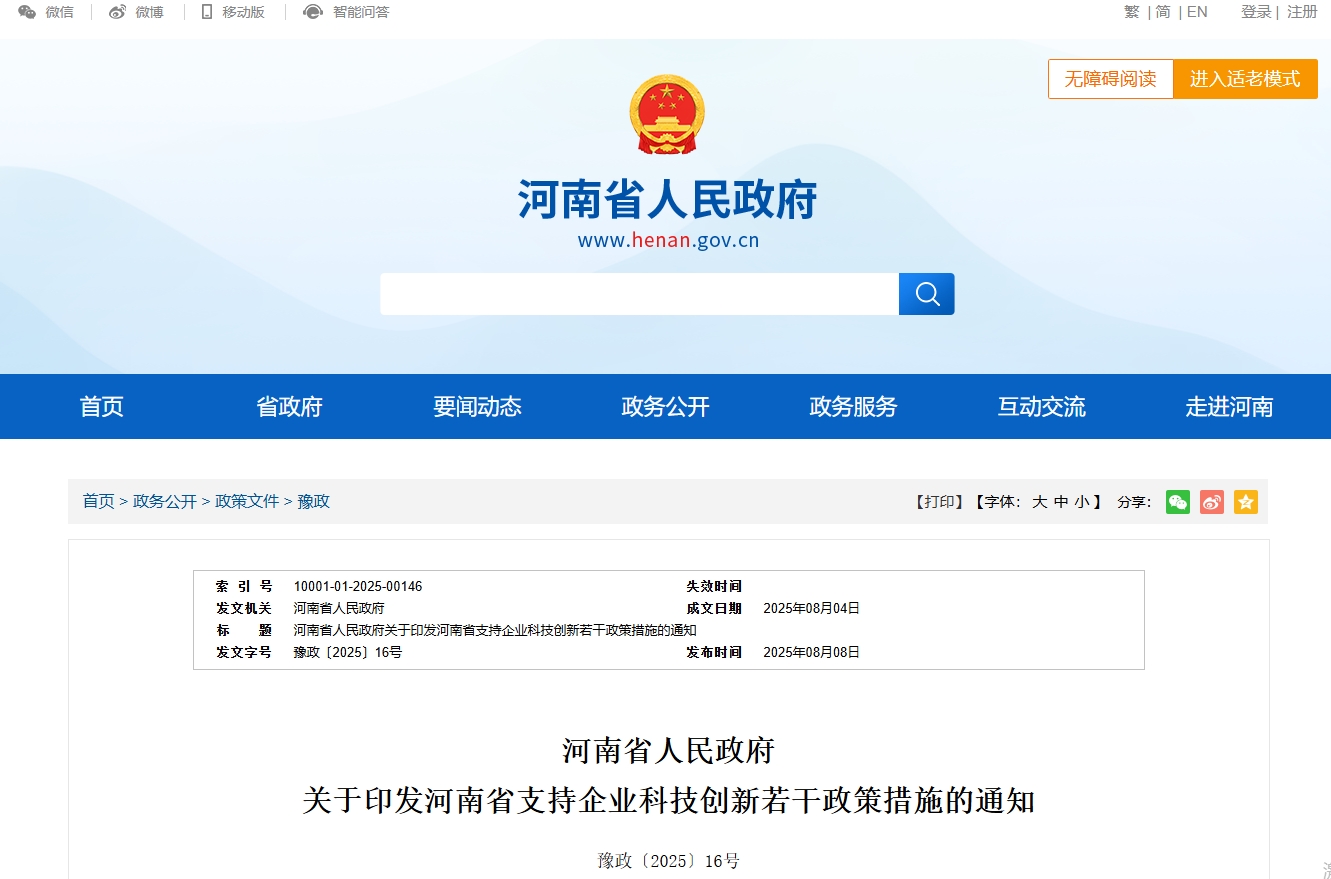Click 注册 to register an account
The width and height of the screenshot is (1331, 879).
(1302, 12)
